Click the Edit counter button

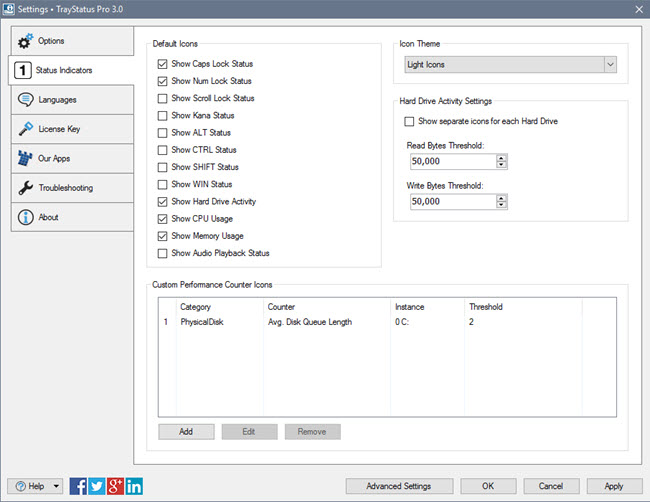coord(249,432)
